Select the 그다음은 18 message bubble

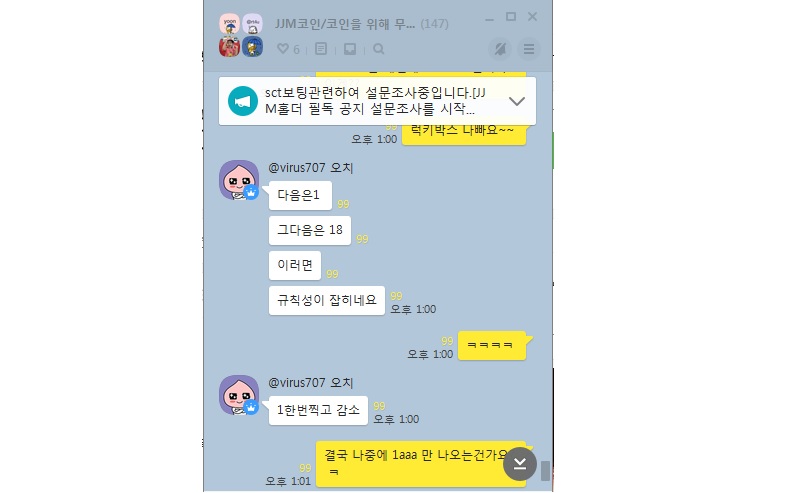310,230
